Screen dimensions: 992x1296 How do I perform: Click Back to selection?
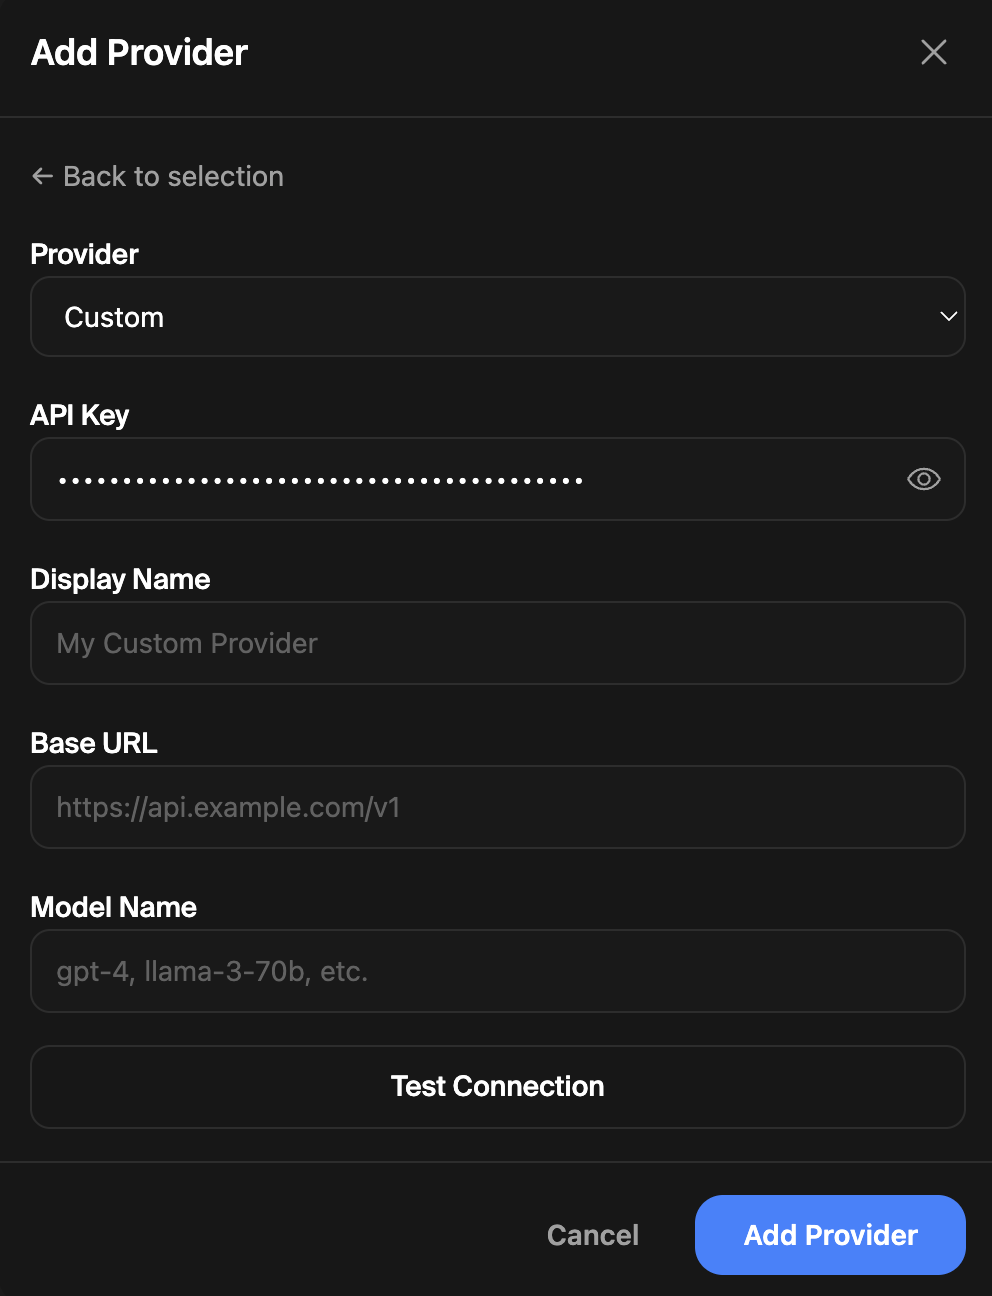click(x=157, y=176)
